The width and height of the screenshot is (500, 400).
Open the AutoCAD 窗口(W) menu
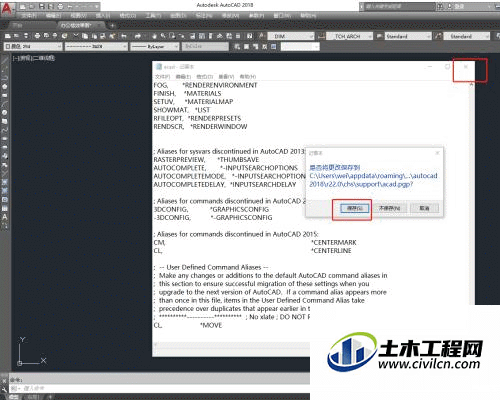pyautogui.click(x=282, y=16)
